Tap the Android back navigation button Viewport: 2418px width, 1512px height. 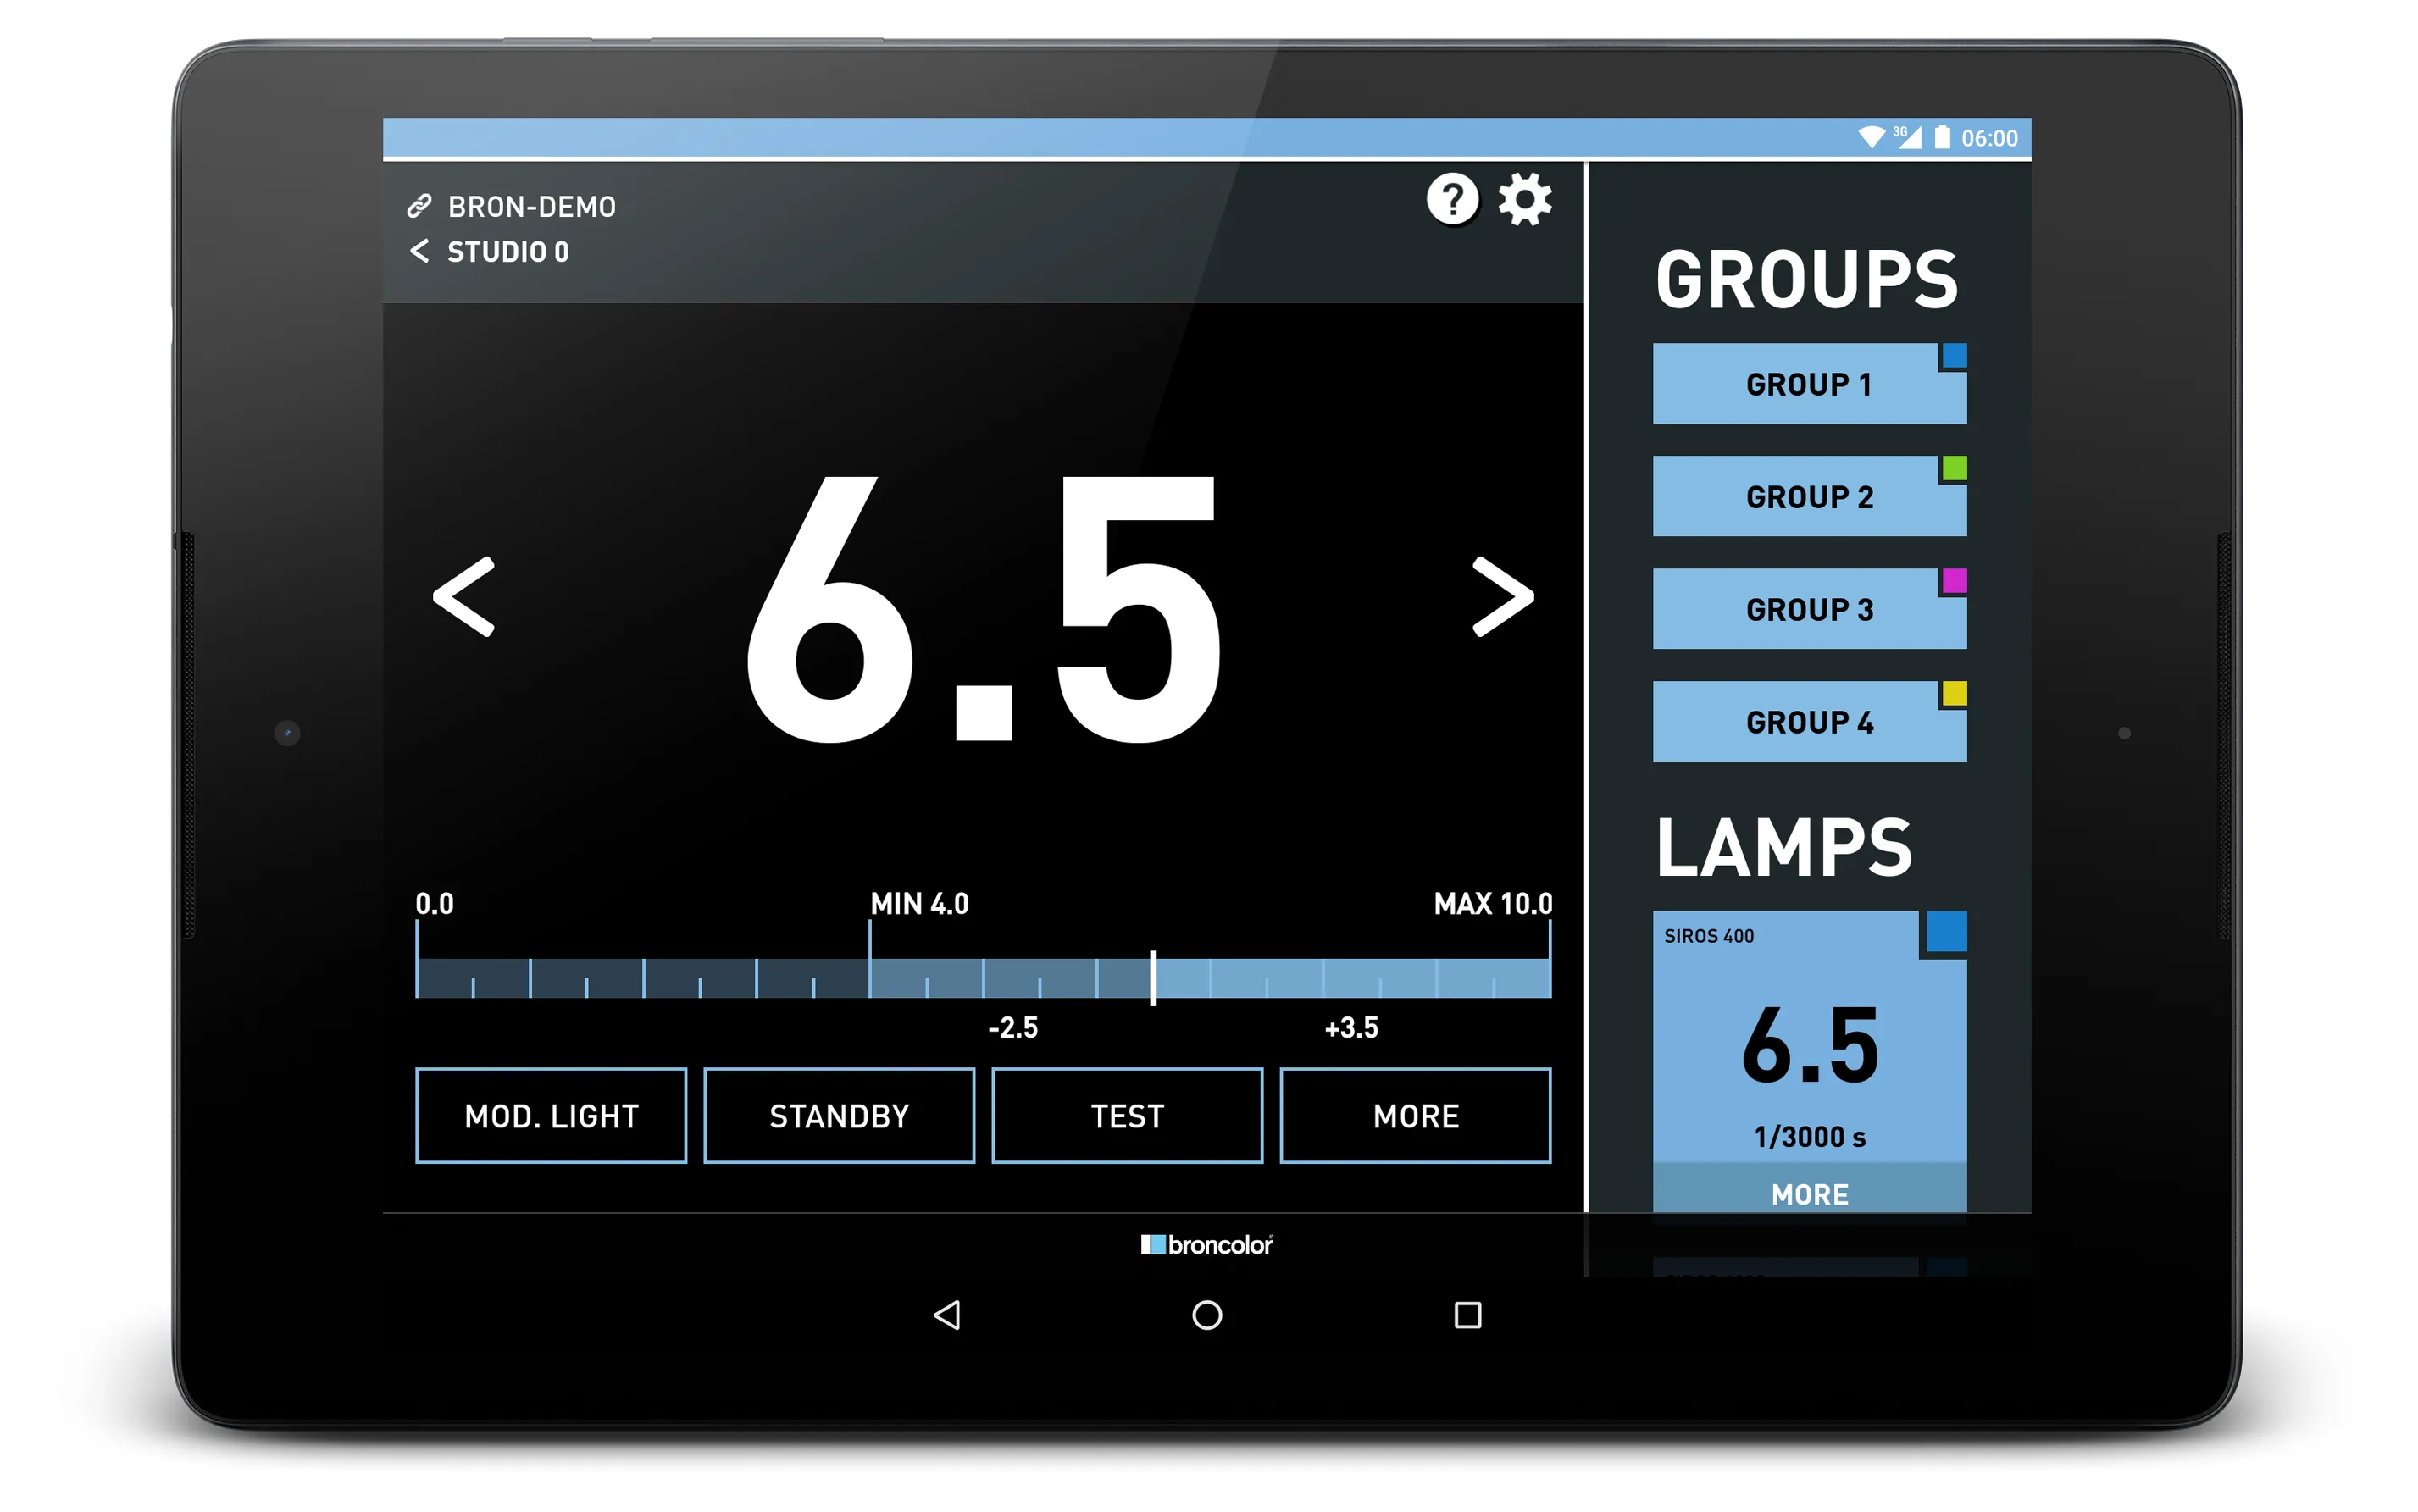point(946,1315)
